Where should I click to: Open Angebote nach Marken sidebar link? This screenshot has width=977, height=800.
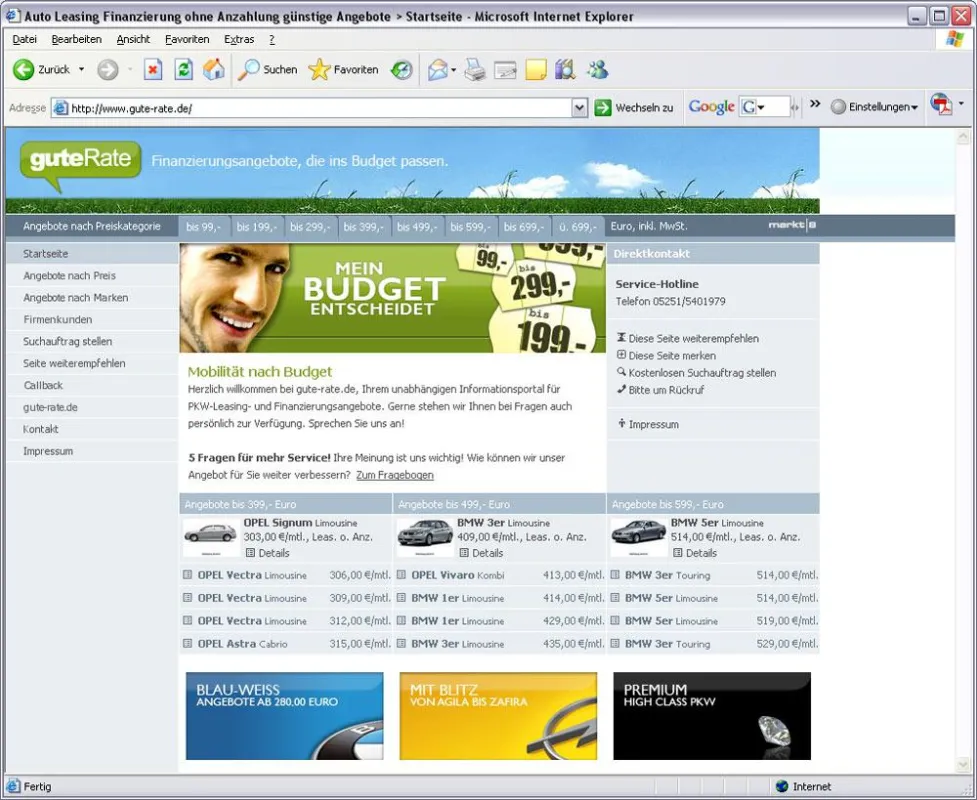coord(75,298)
